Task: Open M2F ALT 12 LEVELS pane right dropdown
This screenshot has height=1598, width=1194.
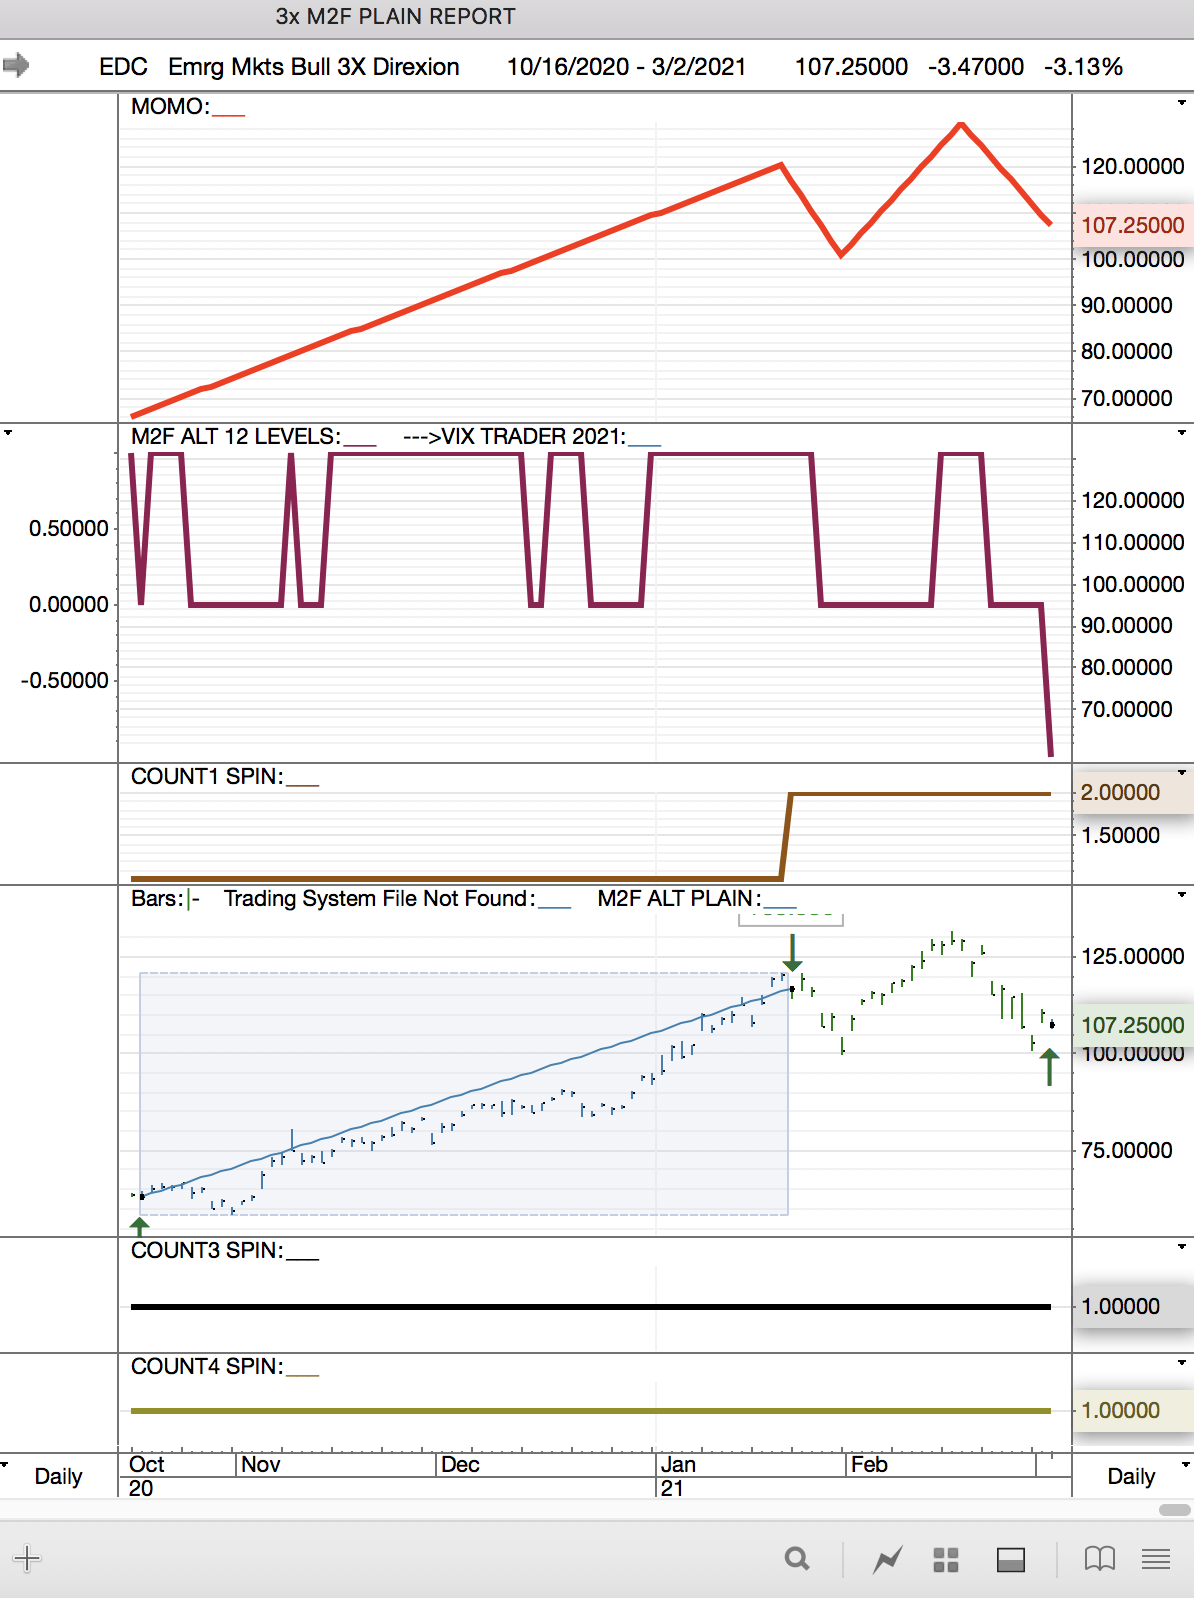Action: (1182, 433)
